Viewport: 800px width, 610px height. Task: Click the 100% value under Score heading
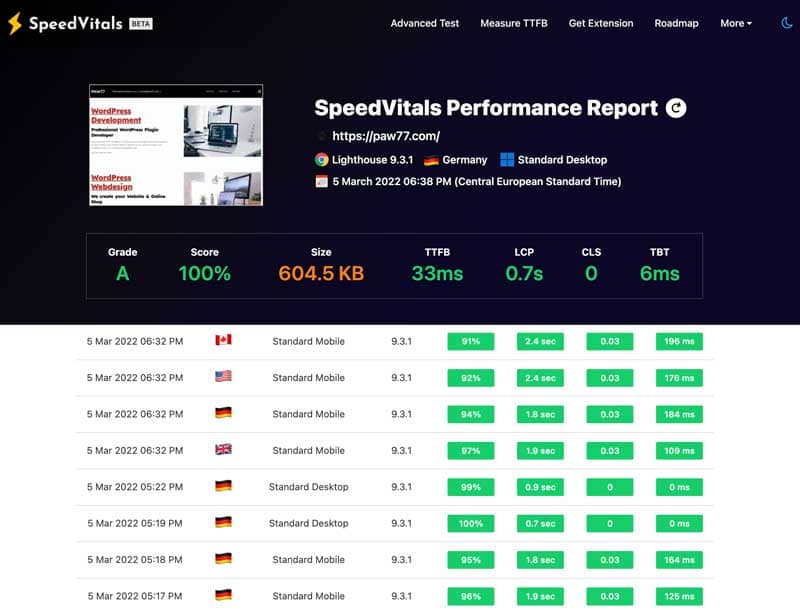pos(205,274)
